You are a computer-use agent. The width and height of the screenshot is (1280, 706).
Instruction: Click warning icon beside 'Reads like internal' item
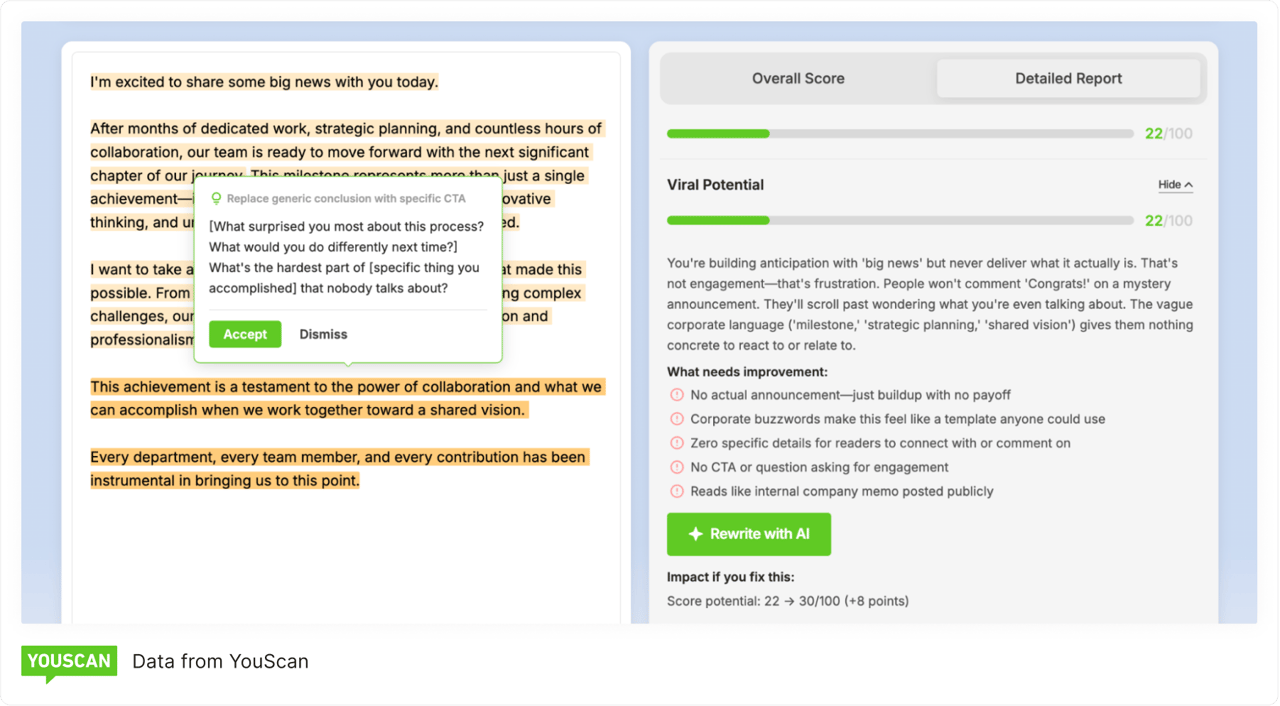(677, 491)
